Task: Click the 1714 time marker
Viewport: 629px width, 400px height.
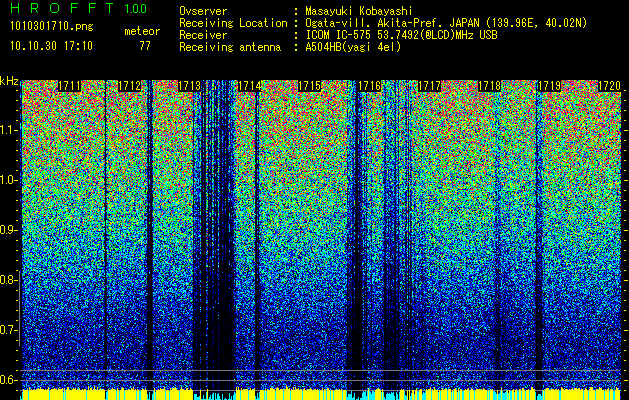Action: click(250, 86)
